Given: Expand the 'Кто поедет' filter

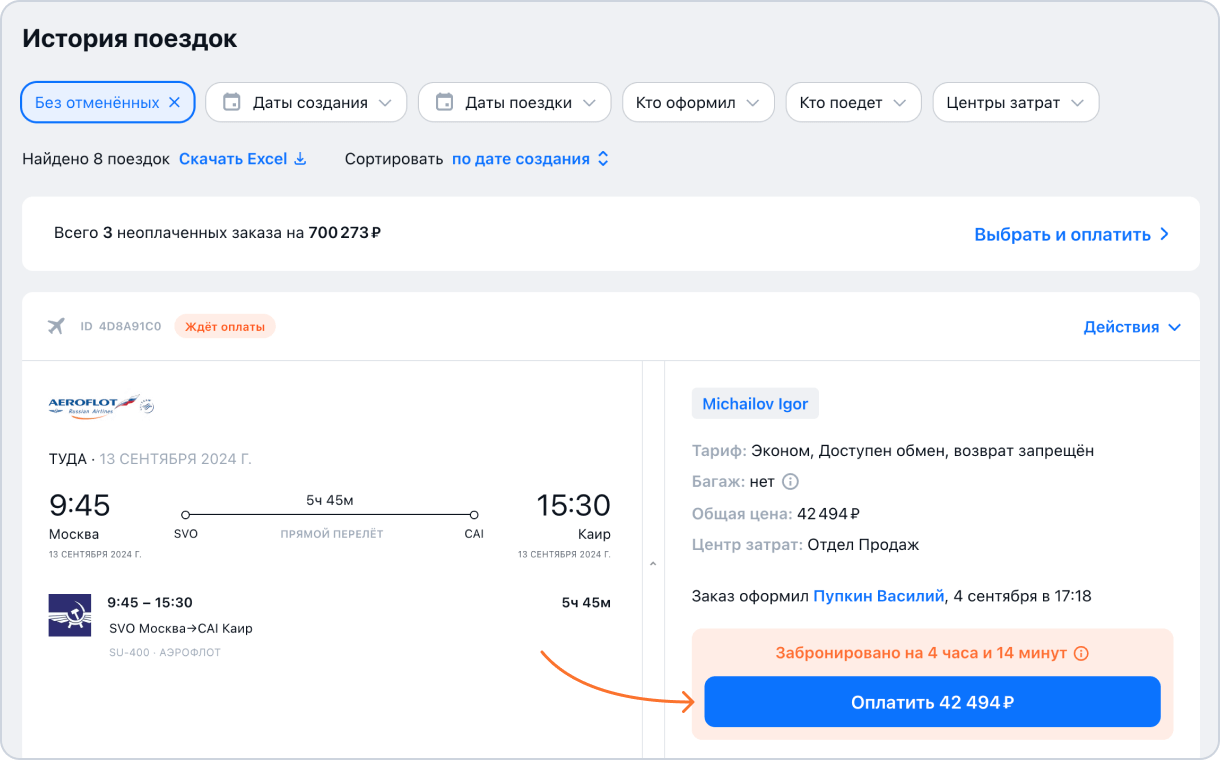Looking at the screenshot, I should (853, 102).
